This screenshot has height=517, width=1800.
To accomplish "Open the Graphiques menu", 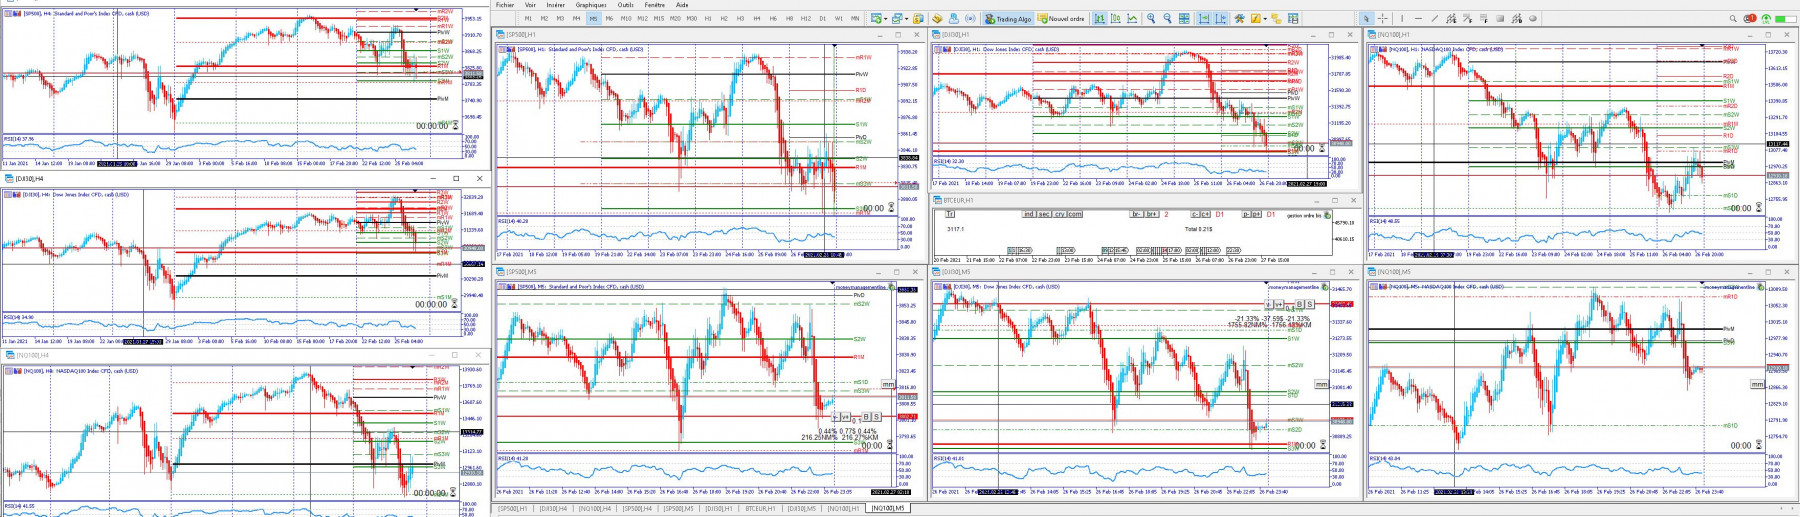I will [x=590, y=4].
